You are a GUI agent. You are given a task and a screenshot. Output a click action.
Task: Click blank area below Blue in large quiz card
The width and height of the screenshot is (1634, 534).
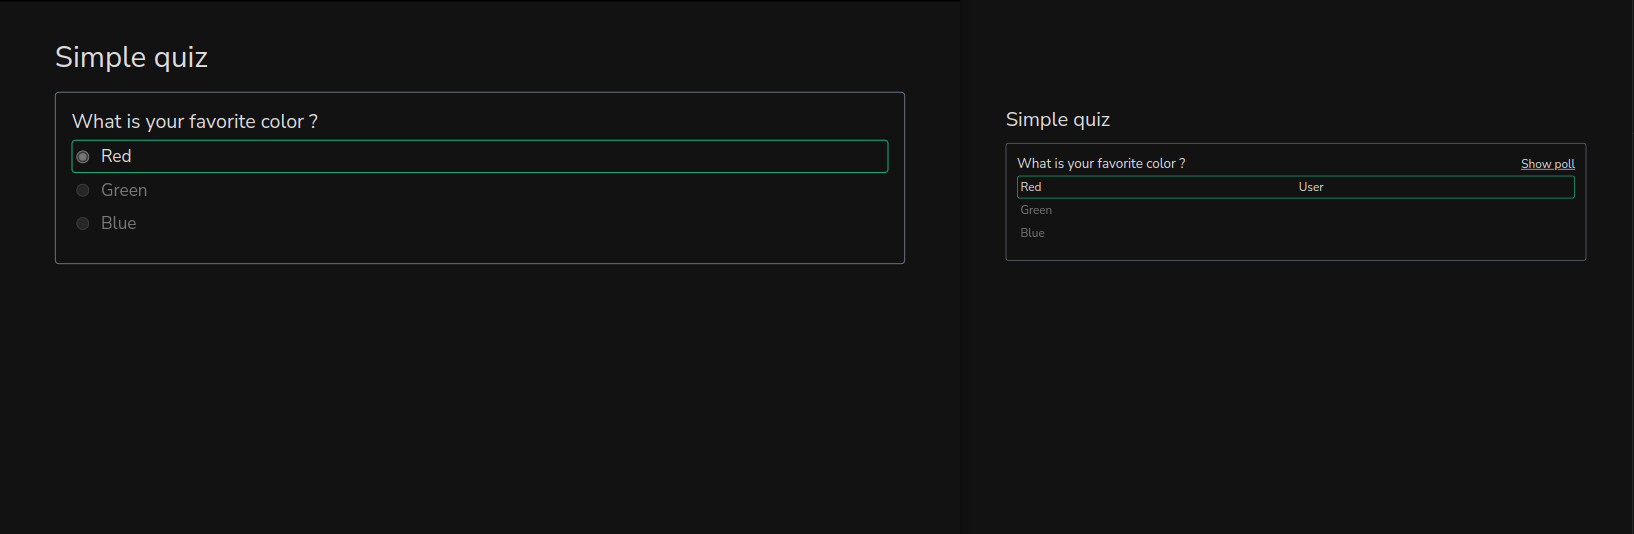click(480, 250)
